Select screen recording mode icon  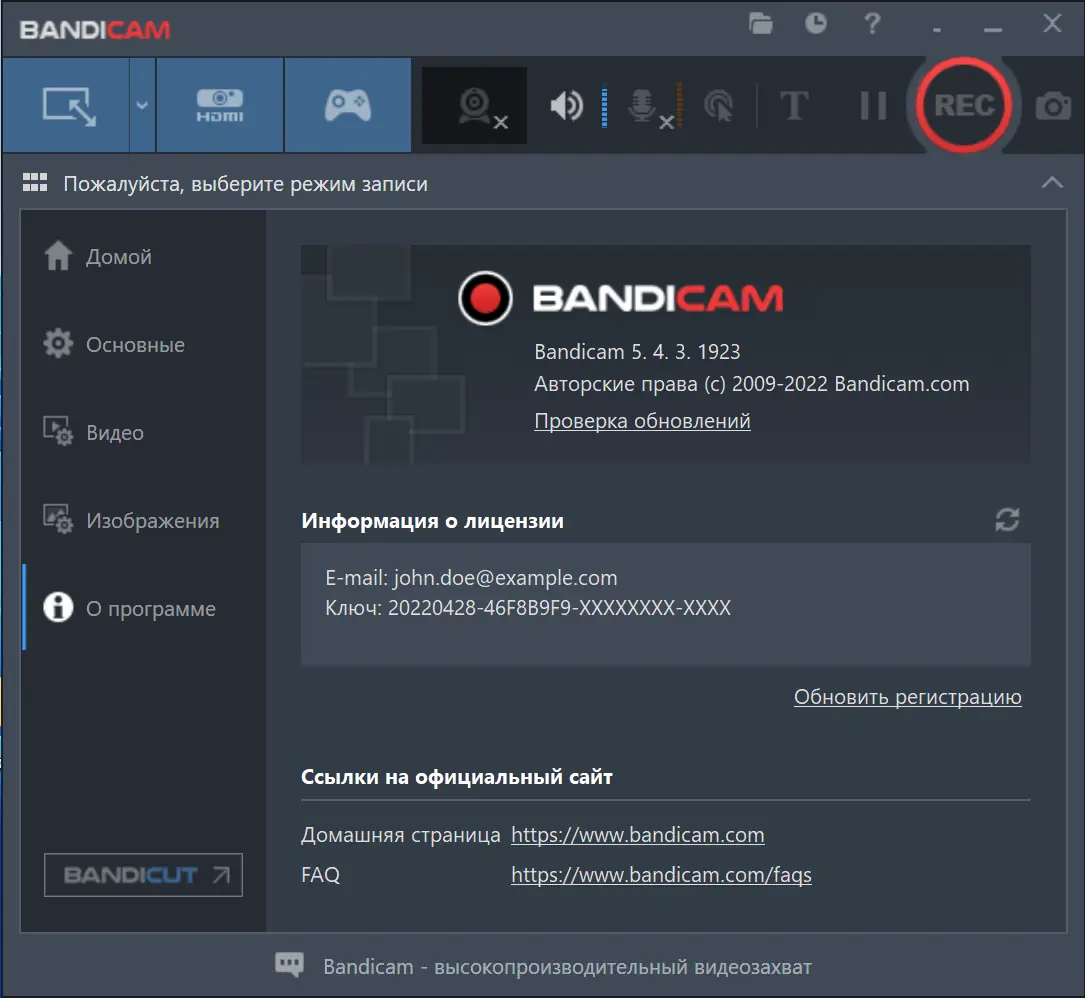click(x=68, y=105)
